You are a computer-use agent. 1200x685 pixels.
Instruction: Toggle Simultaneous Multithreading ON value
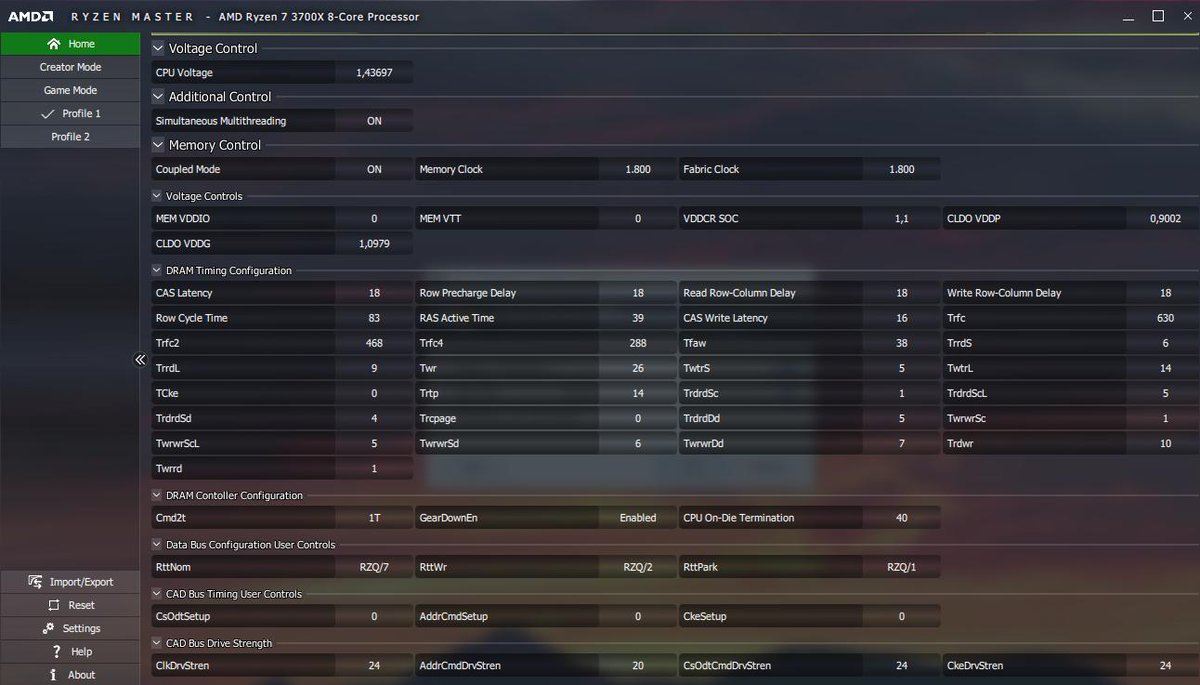(374, 121)
